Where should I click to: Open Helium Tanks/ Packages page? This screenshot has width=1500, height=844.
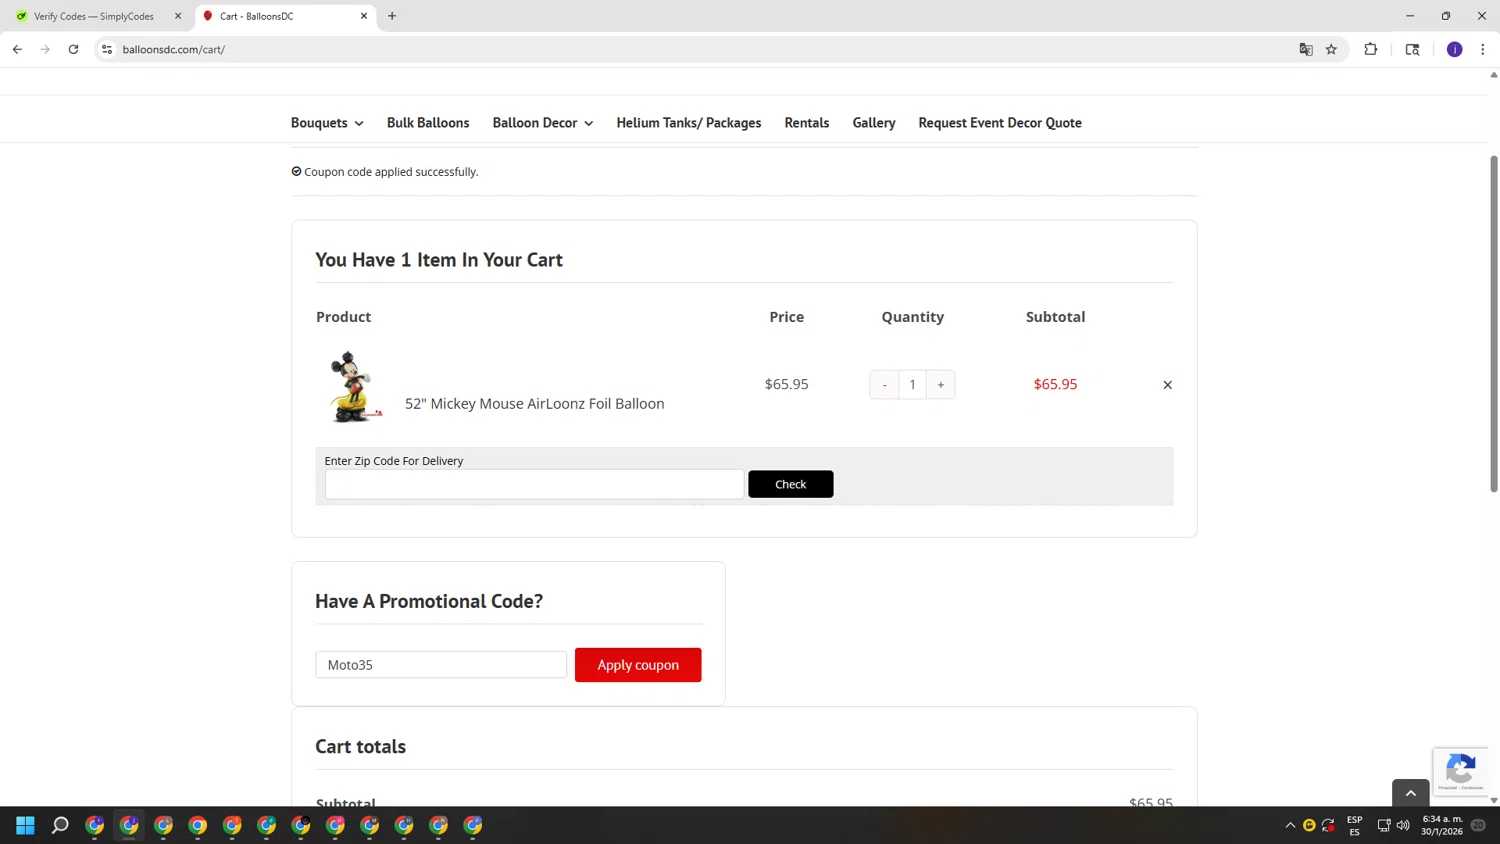(x=688, y=123)
